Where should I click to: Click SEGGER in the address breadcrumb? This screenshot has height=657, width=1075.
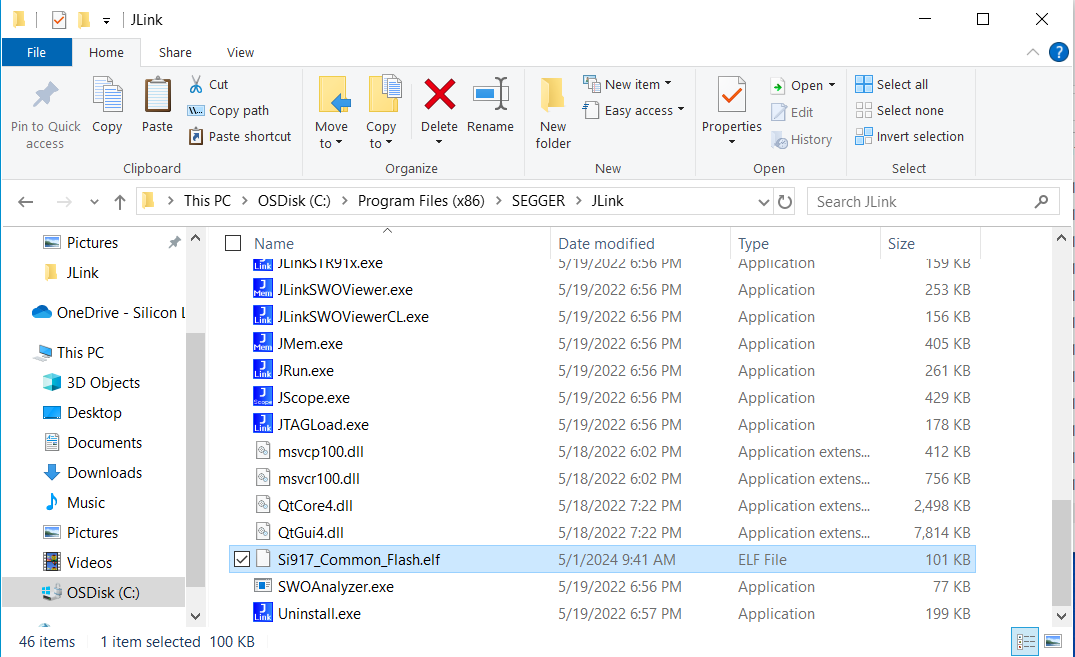(538, 201)
